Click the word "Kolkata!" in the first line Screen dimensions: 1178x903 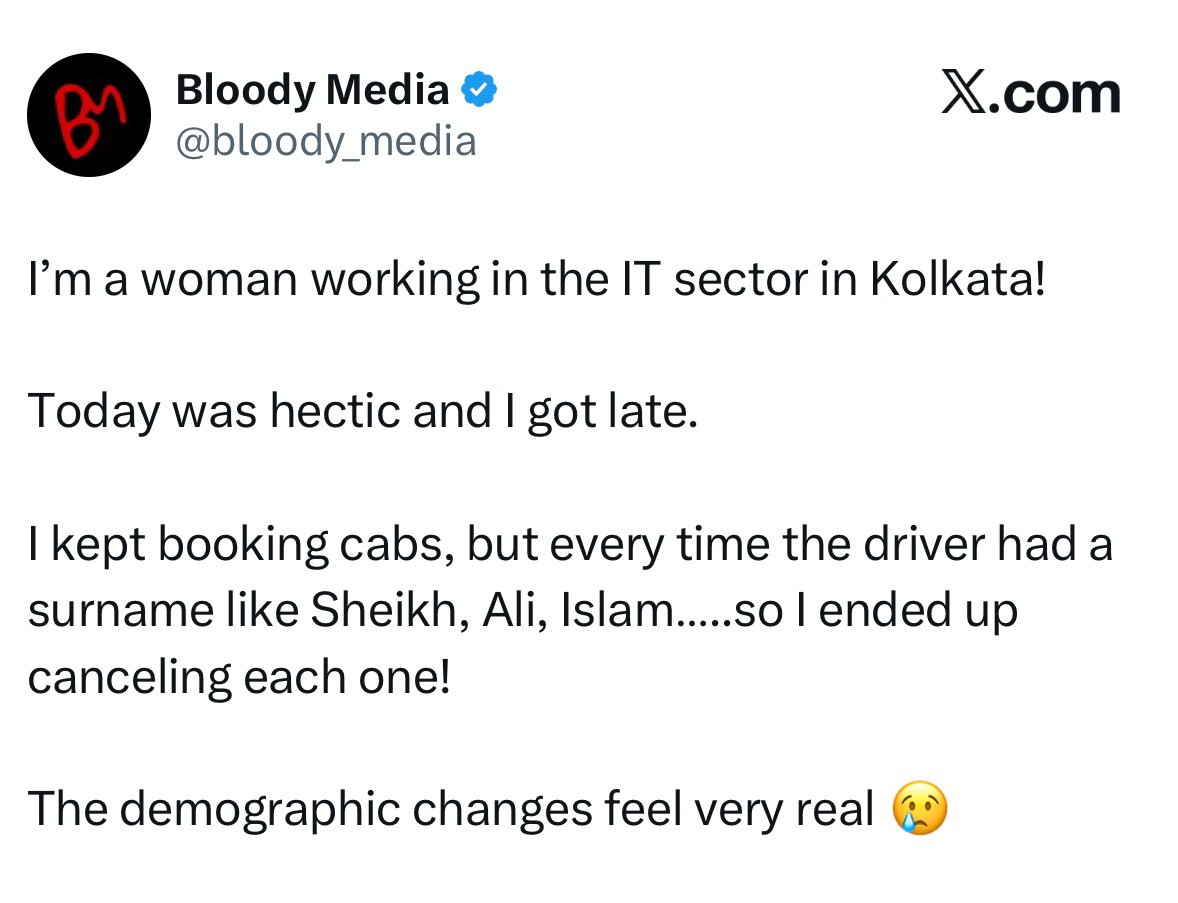[958, 279]
